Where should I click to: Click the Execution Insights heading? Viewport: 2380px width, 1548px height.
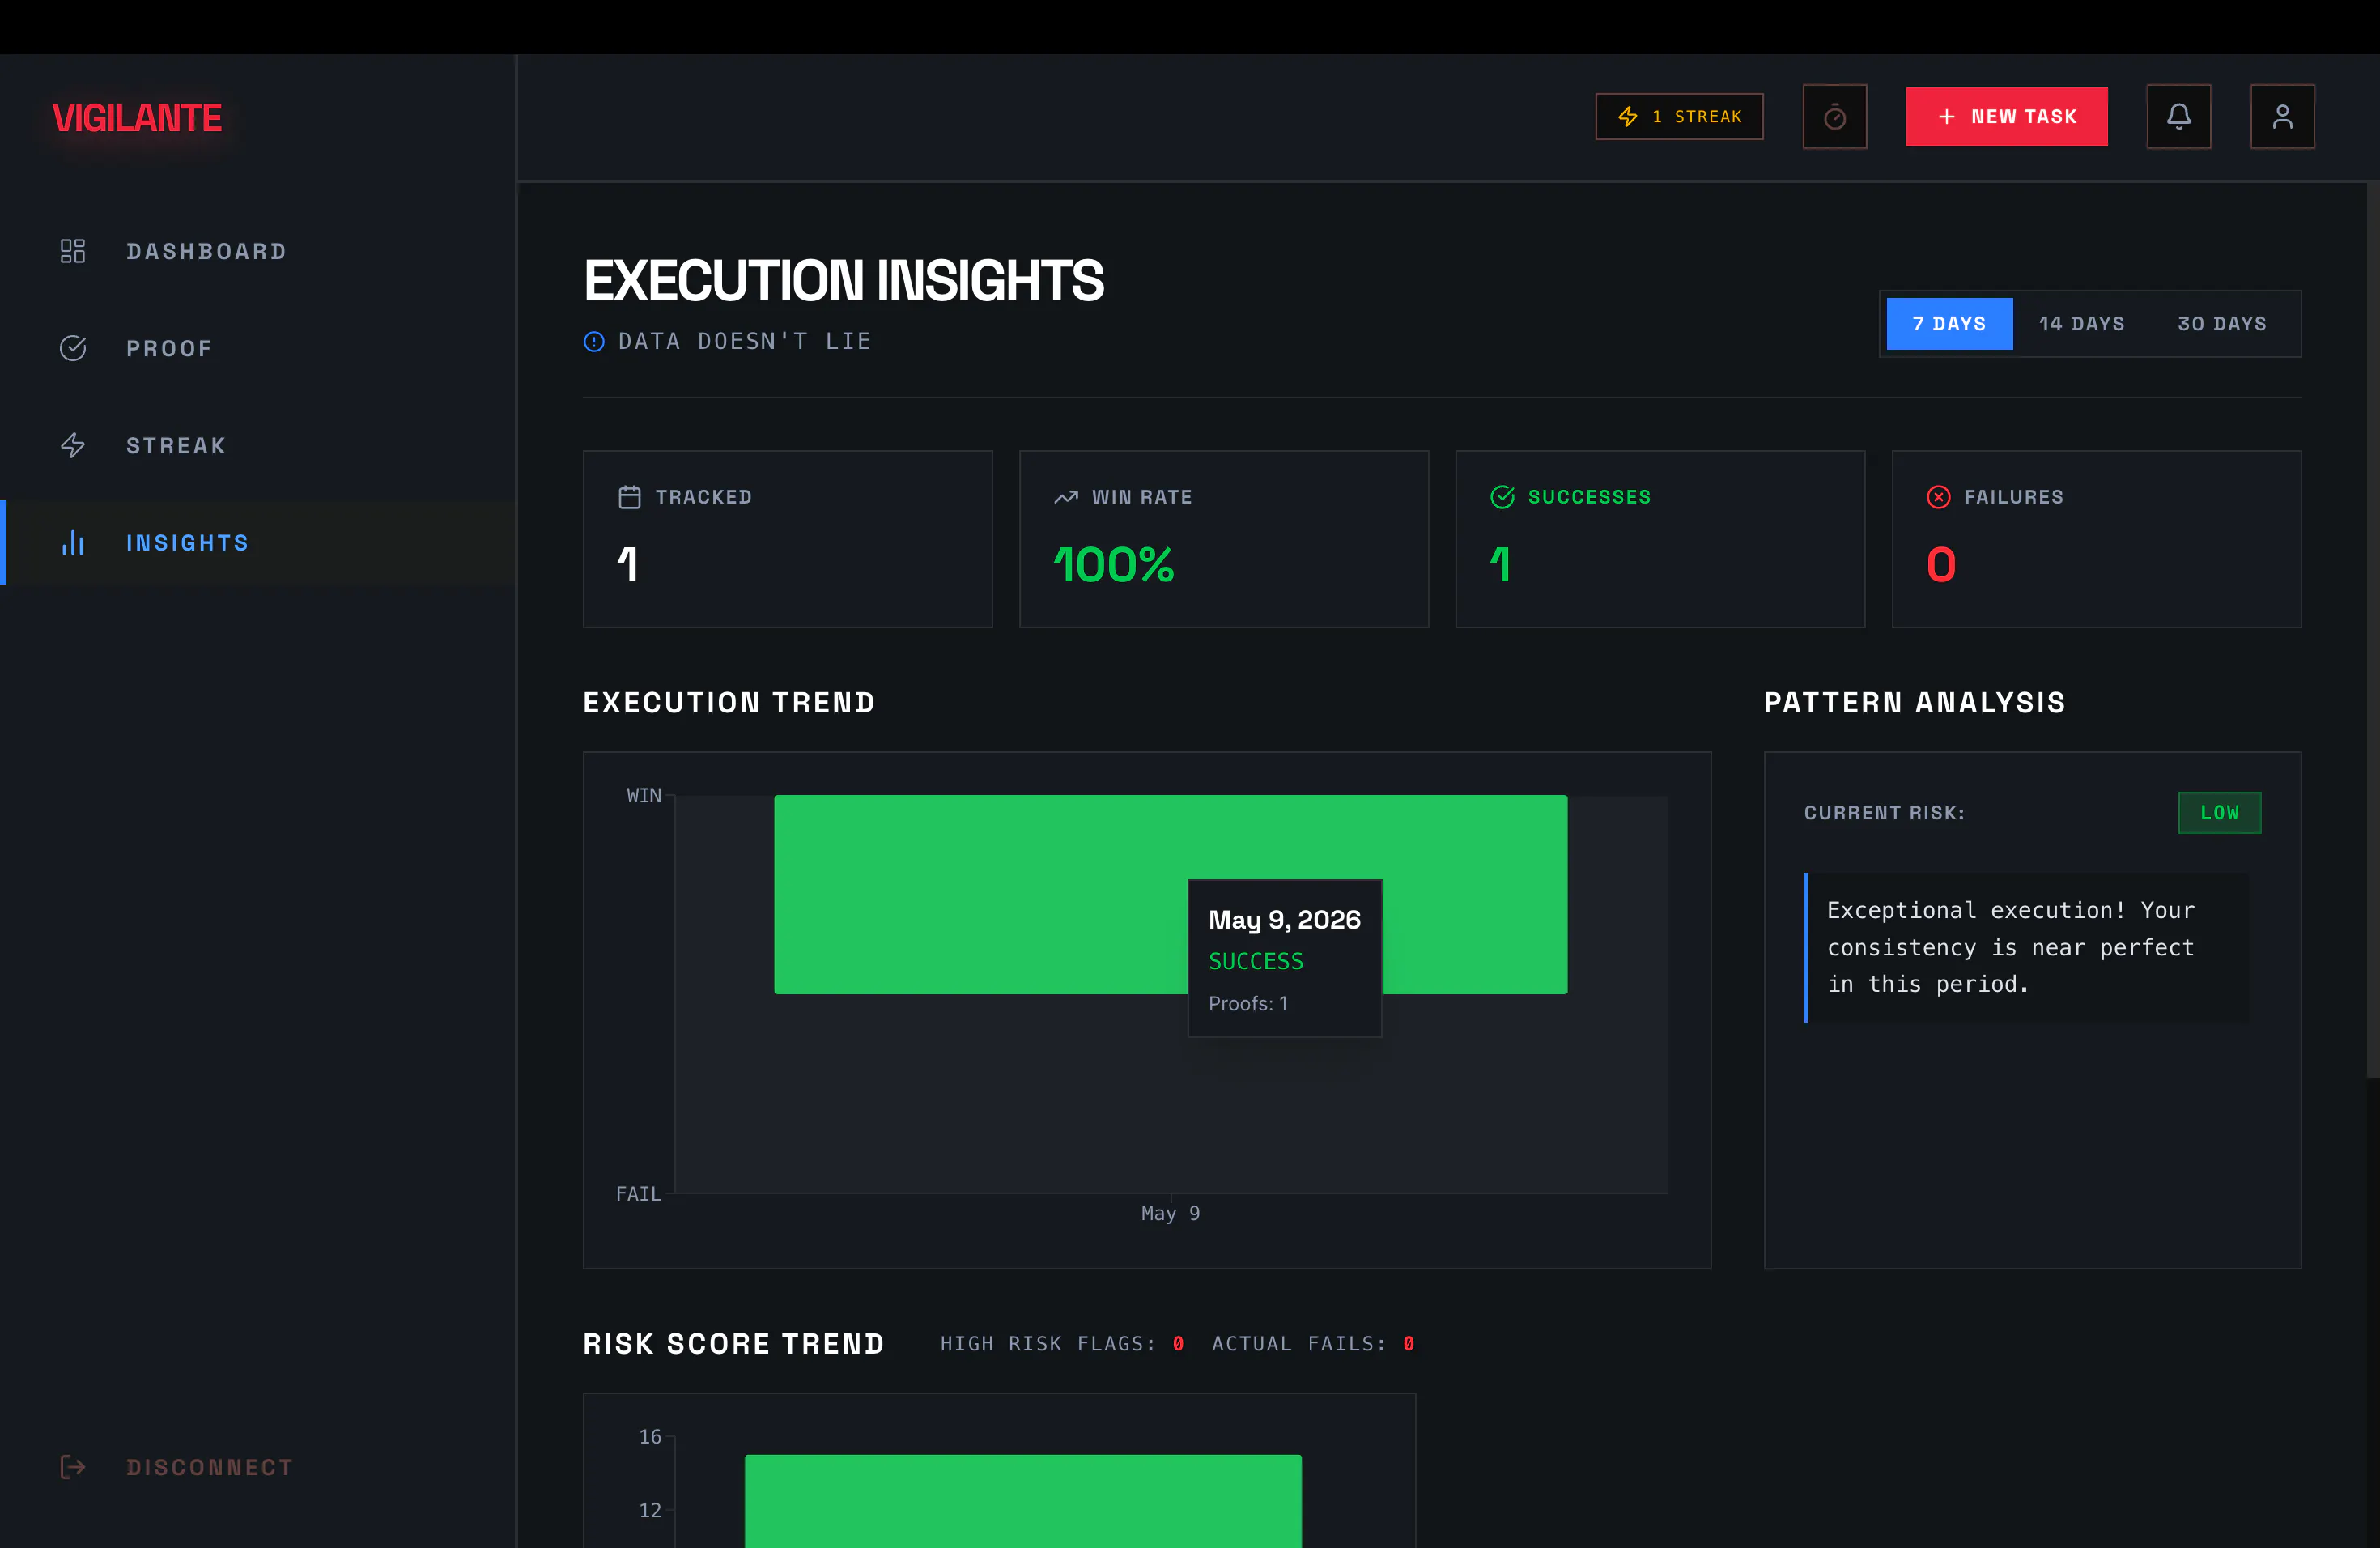coord(843,281)
